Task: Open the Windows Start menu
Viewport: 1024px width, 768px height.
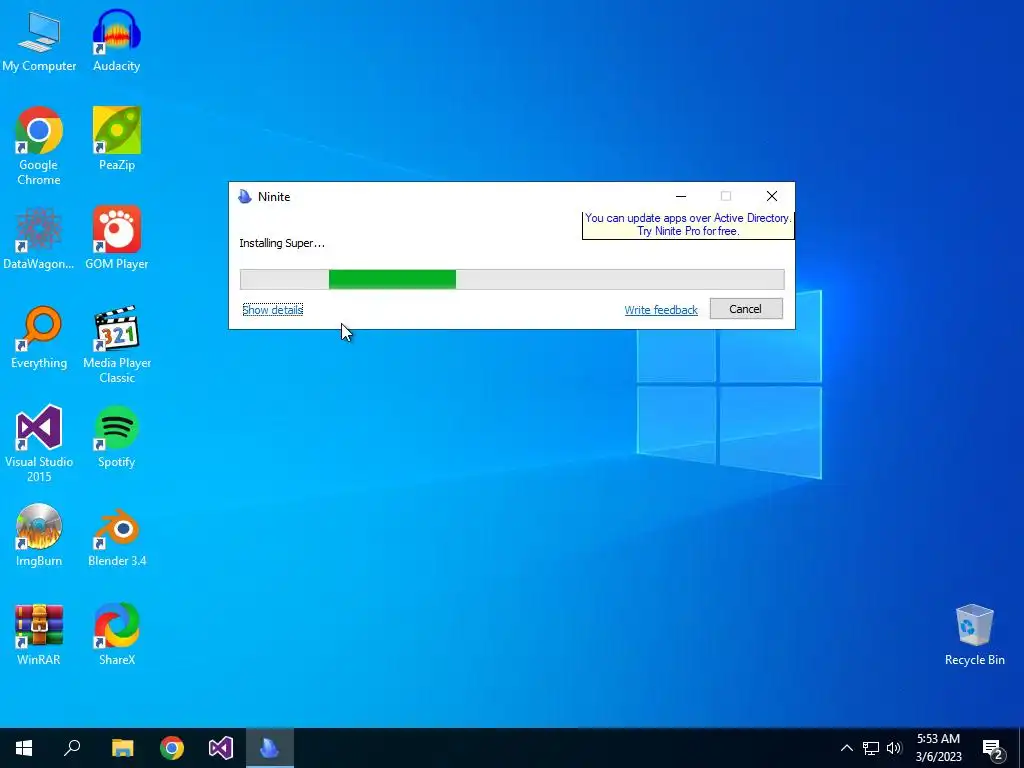Action: 24,748
